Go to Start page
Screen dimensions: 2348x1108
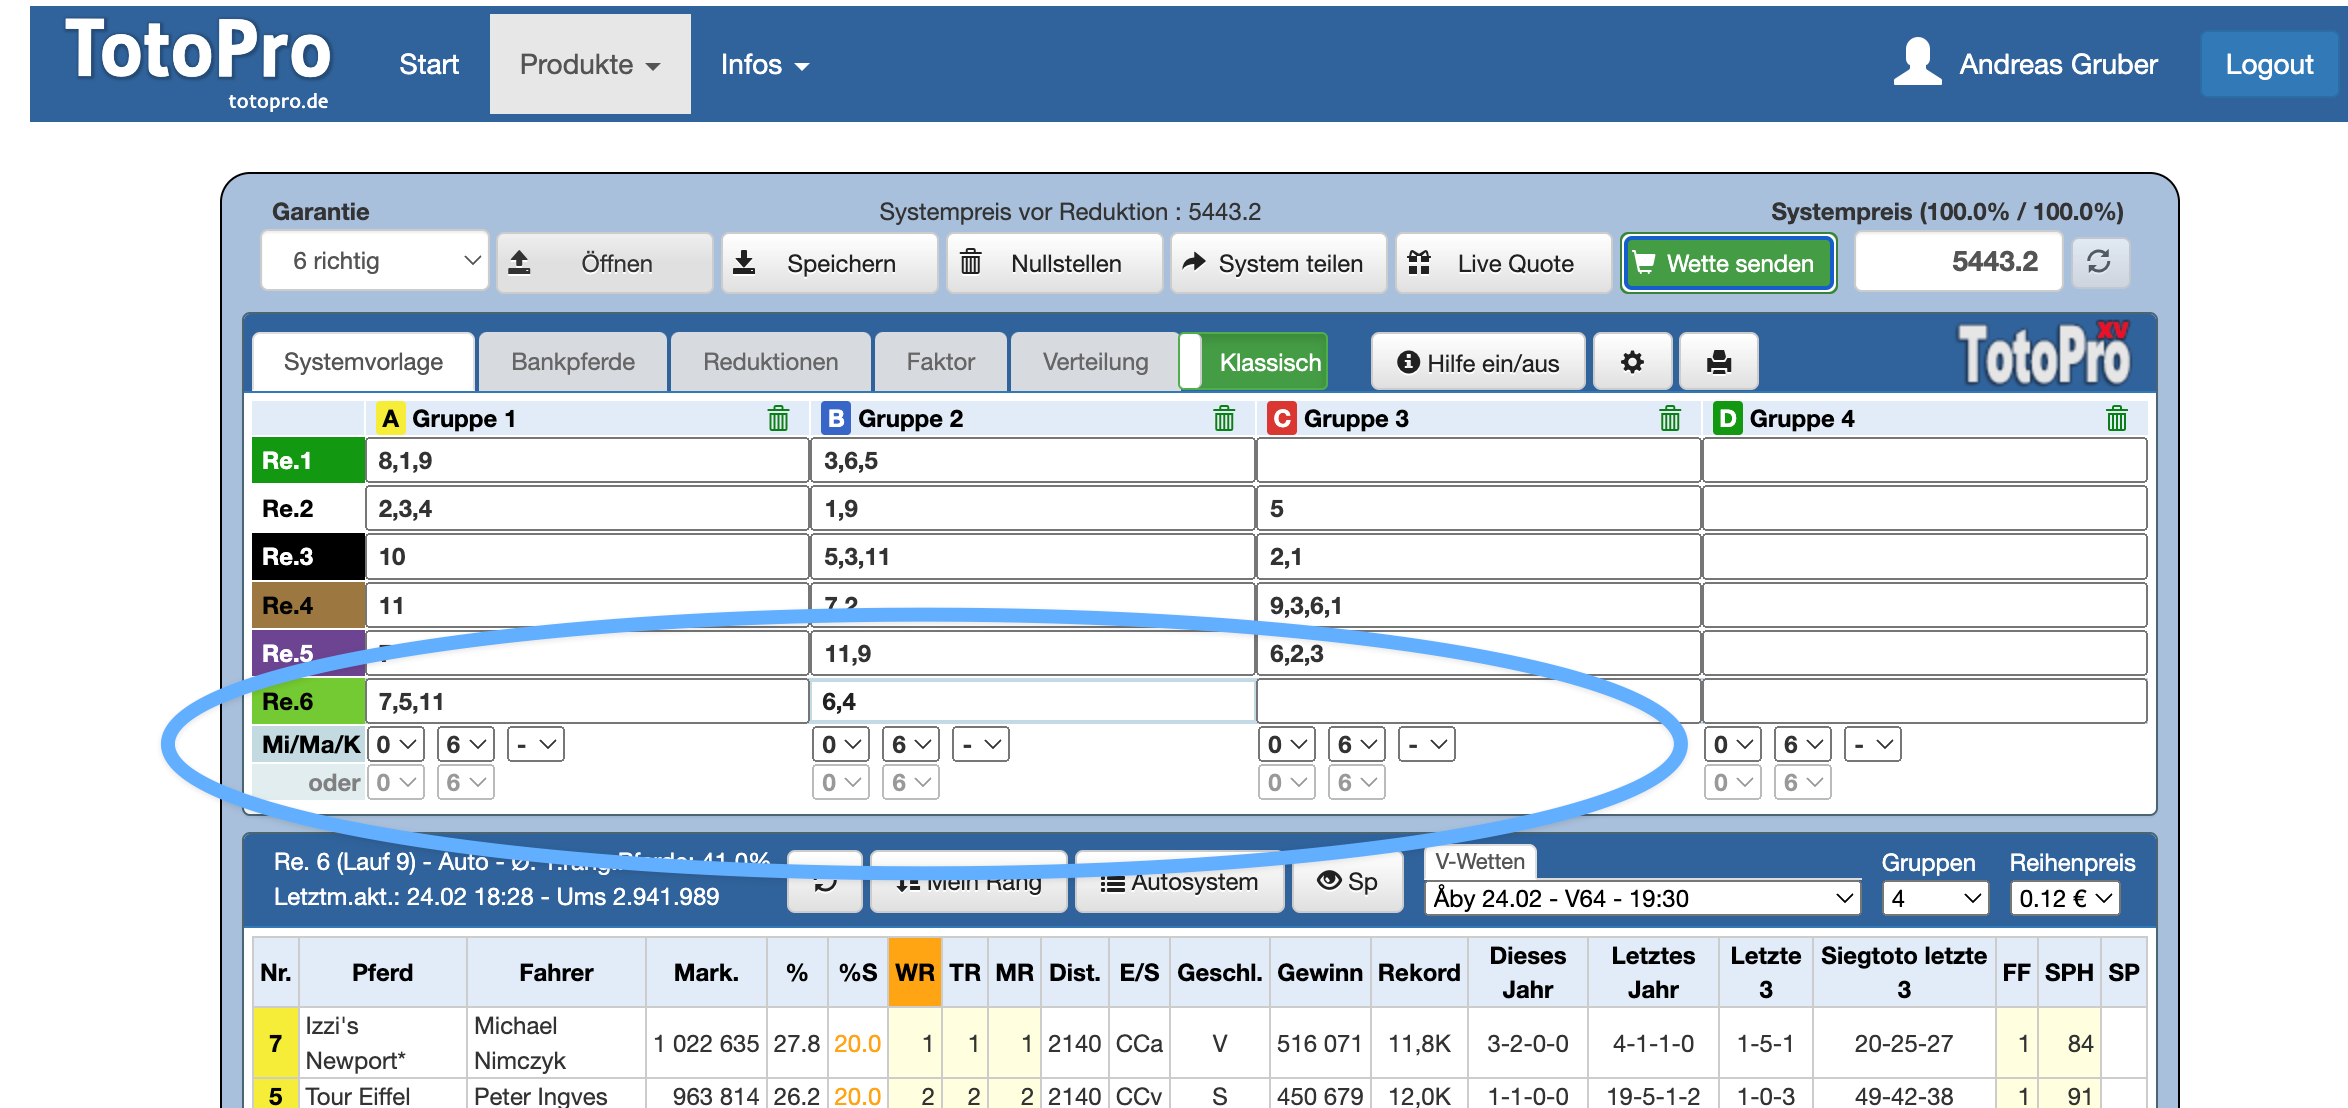click(x=429, y=64)
